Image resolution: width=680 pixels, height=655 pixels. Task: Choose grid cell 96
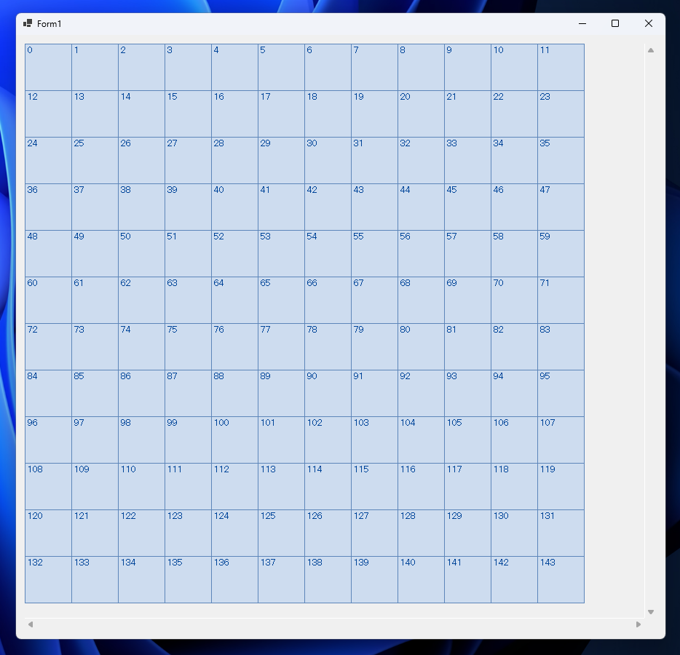[x=48, y=440]
